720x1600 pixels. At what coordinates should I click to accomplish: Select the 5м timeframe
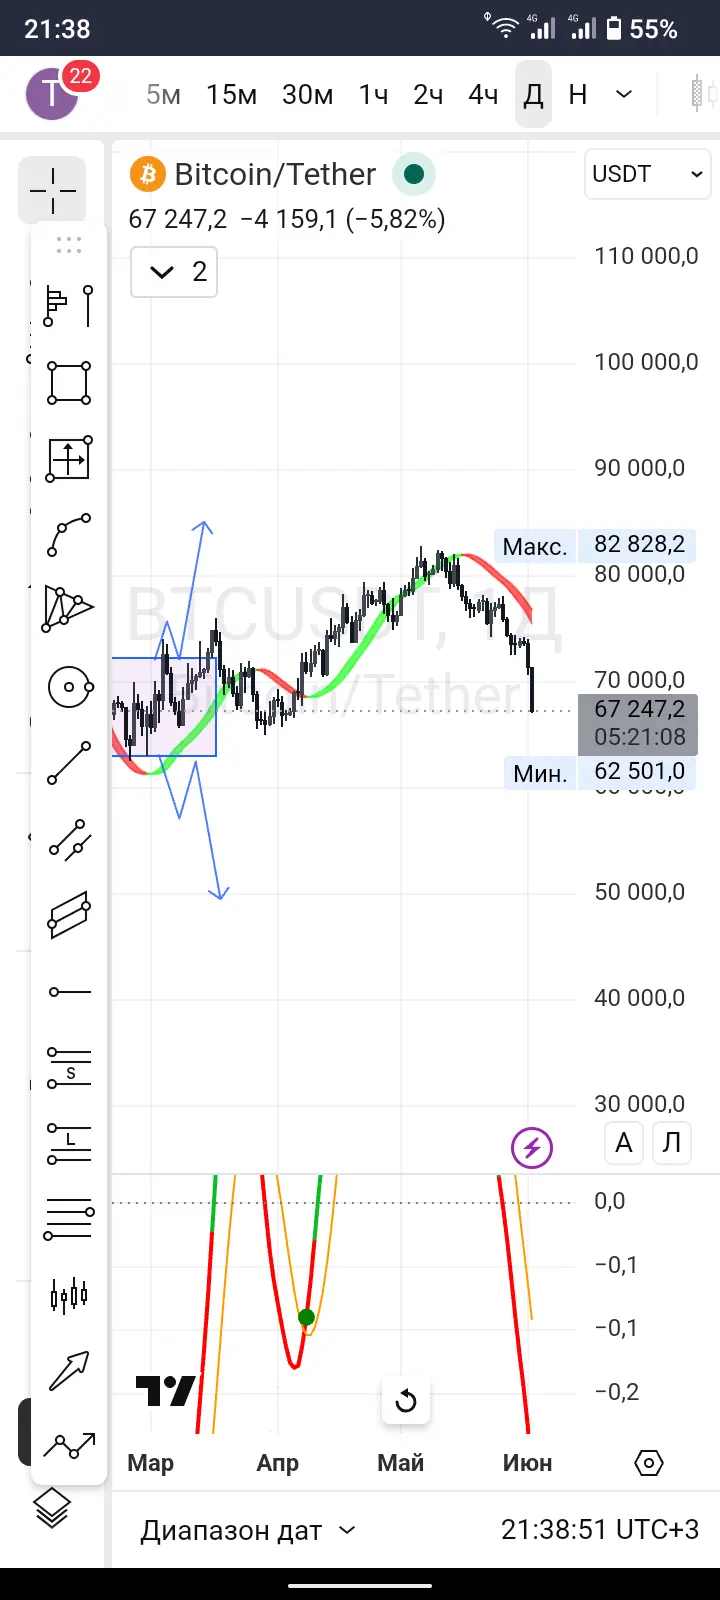pyautogui.click(x=164, y=95)
